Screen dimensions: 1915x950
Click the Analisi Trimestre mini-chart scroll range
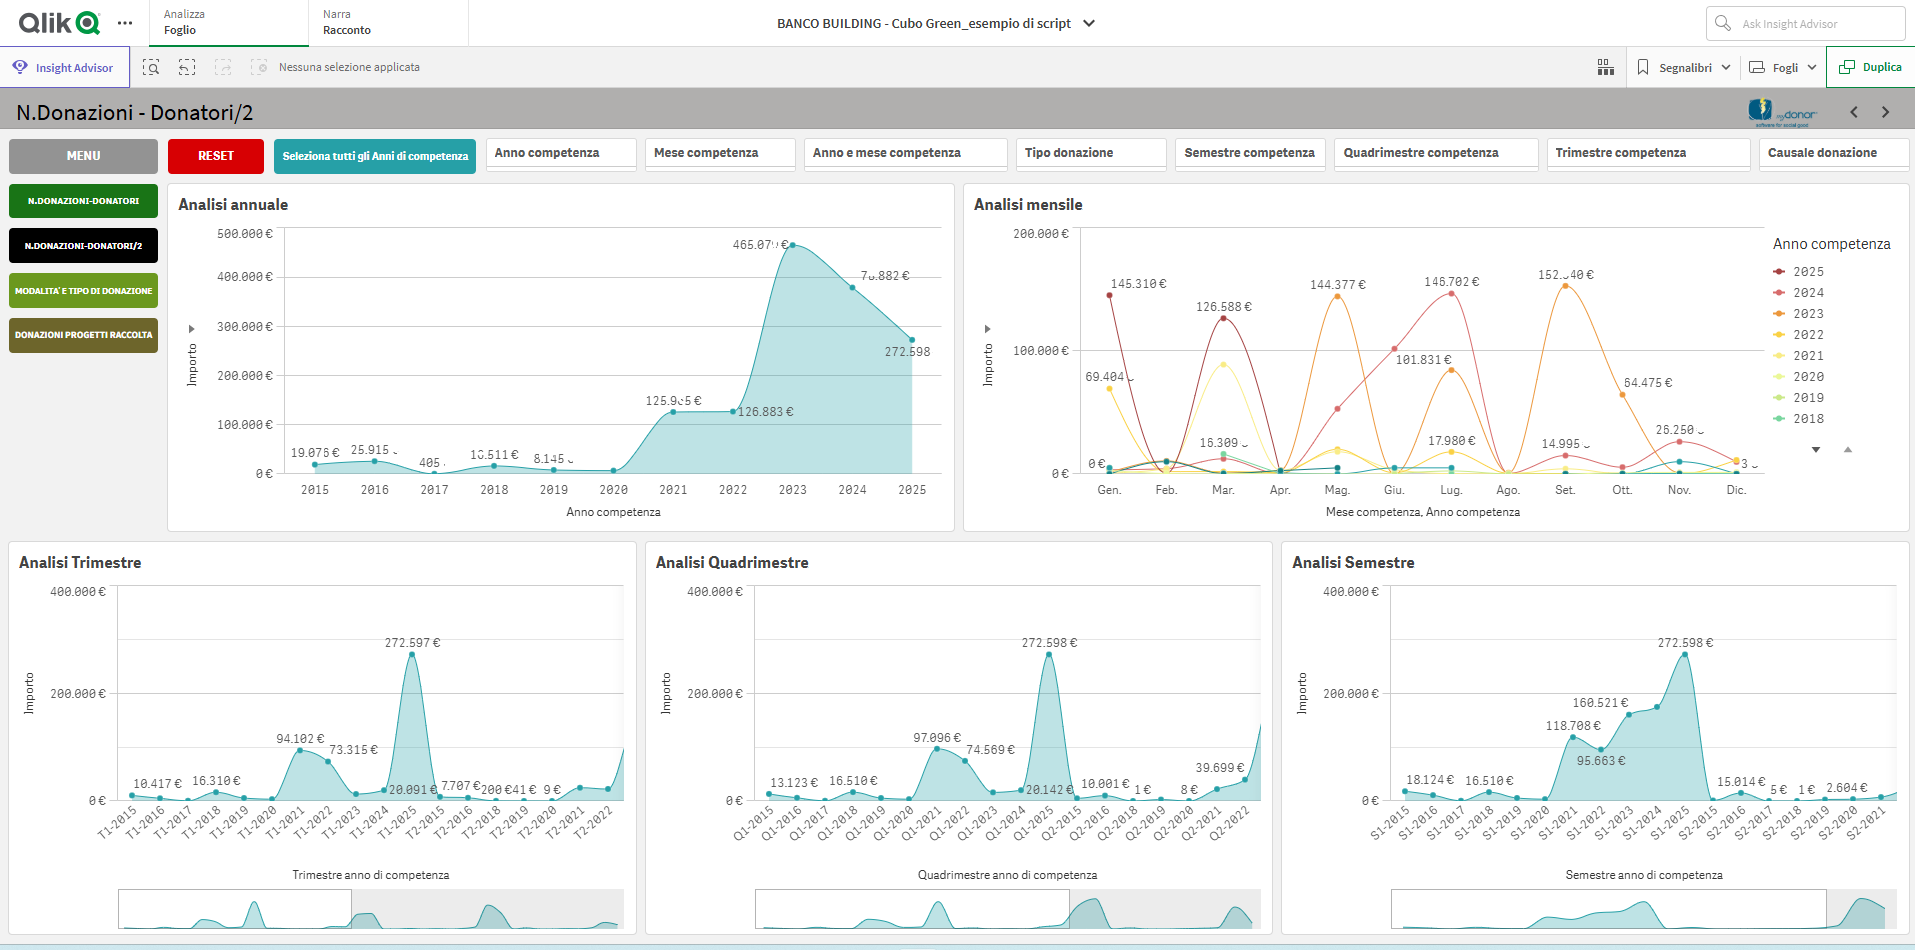(x=235, y=909)
